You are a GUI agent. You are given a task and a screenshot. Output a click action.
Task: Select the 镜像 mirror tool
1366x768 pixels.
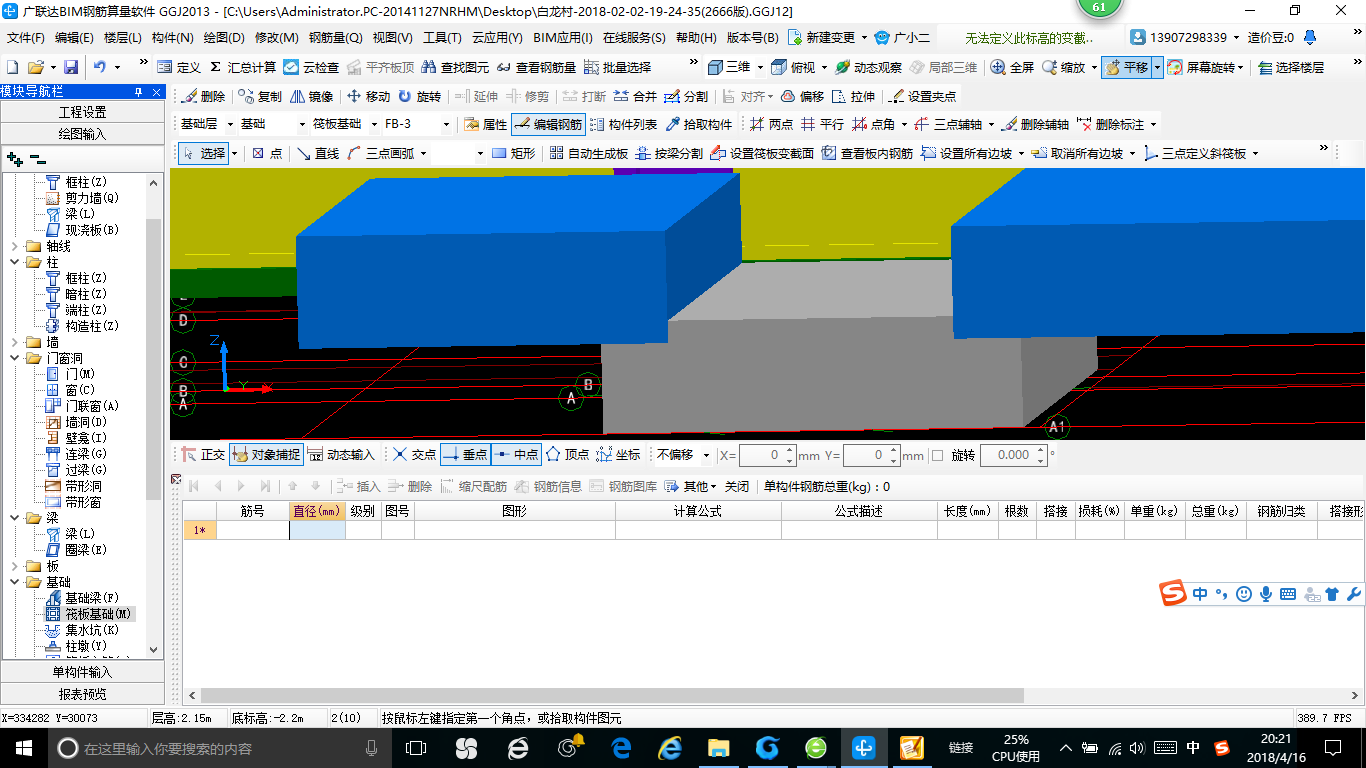coord(311,97)
